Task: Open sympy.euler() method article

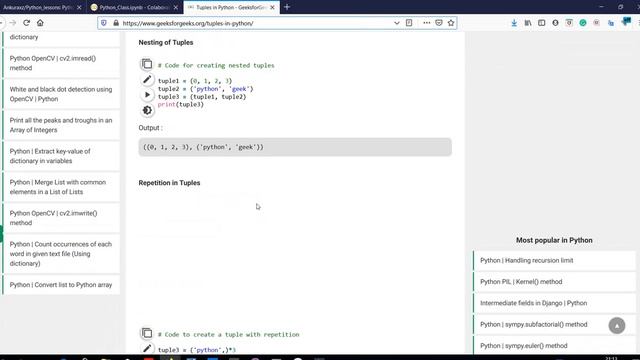Action: click(x=554, y=345)
